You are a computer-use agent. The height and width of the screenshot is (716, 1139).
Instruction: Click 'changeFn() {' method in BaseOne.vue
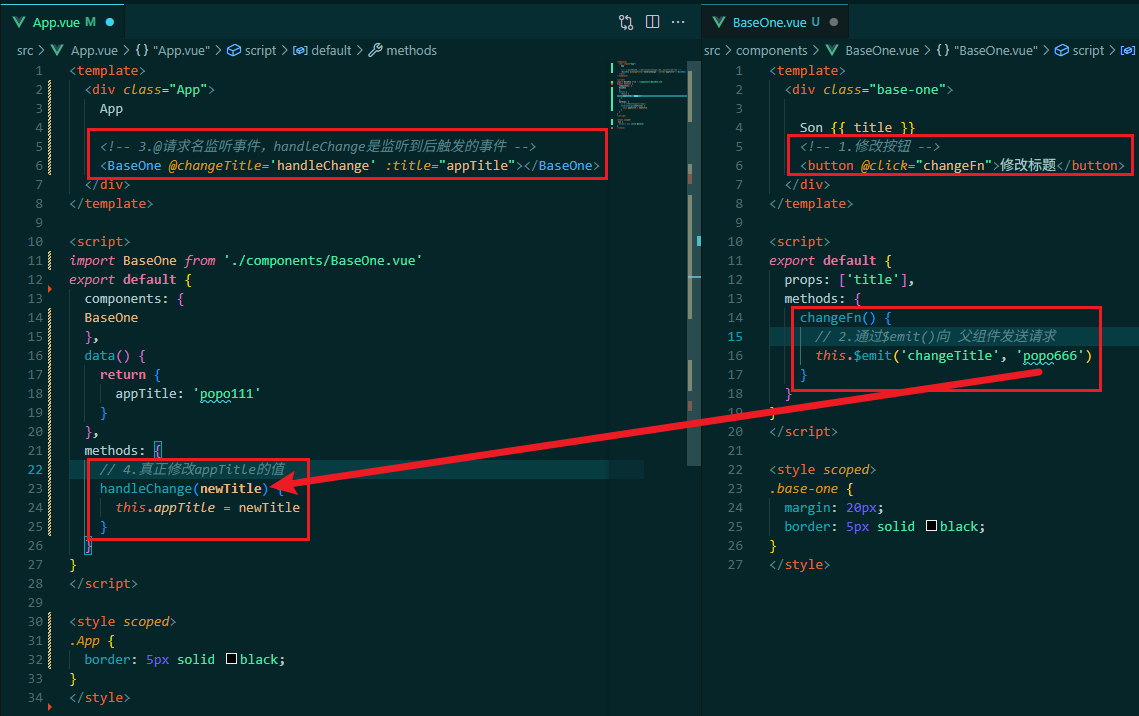(x=846, y=317)
